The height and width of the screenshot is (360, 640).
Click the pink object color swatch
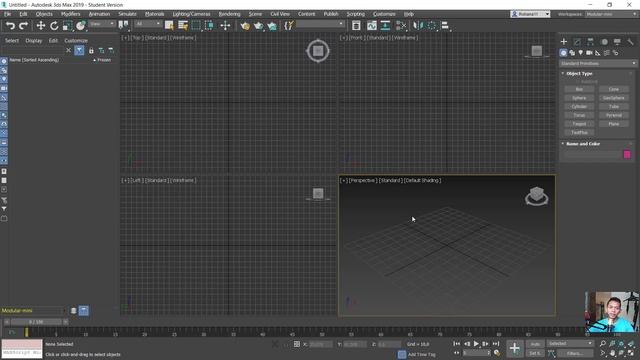[x=627, y=154]
